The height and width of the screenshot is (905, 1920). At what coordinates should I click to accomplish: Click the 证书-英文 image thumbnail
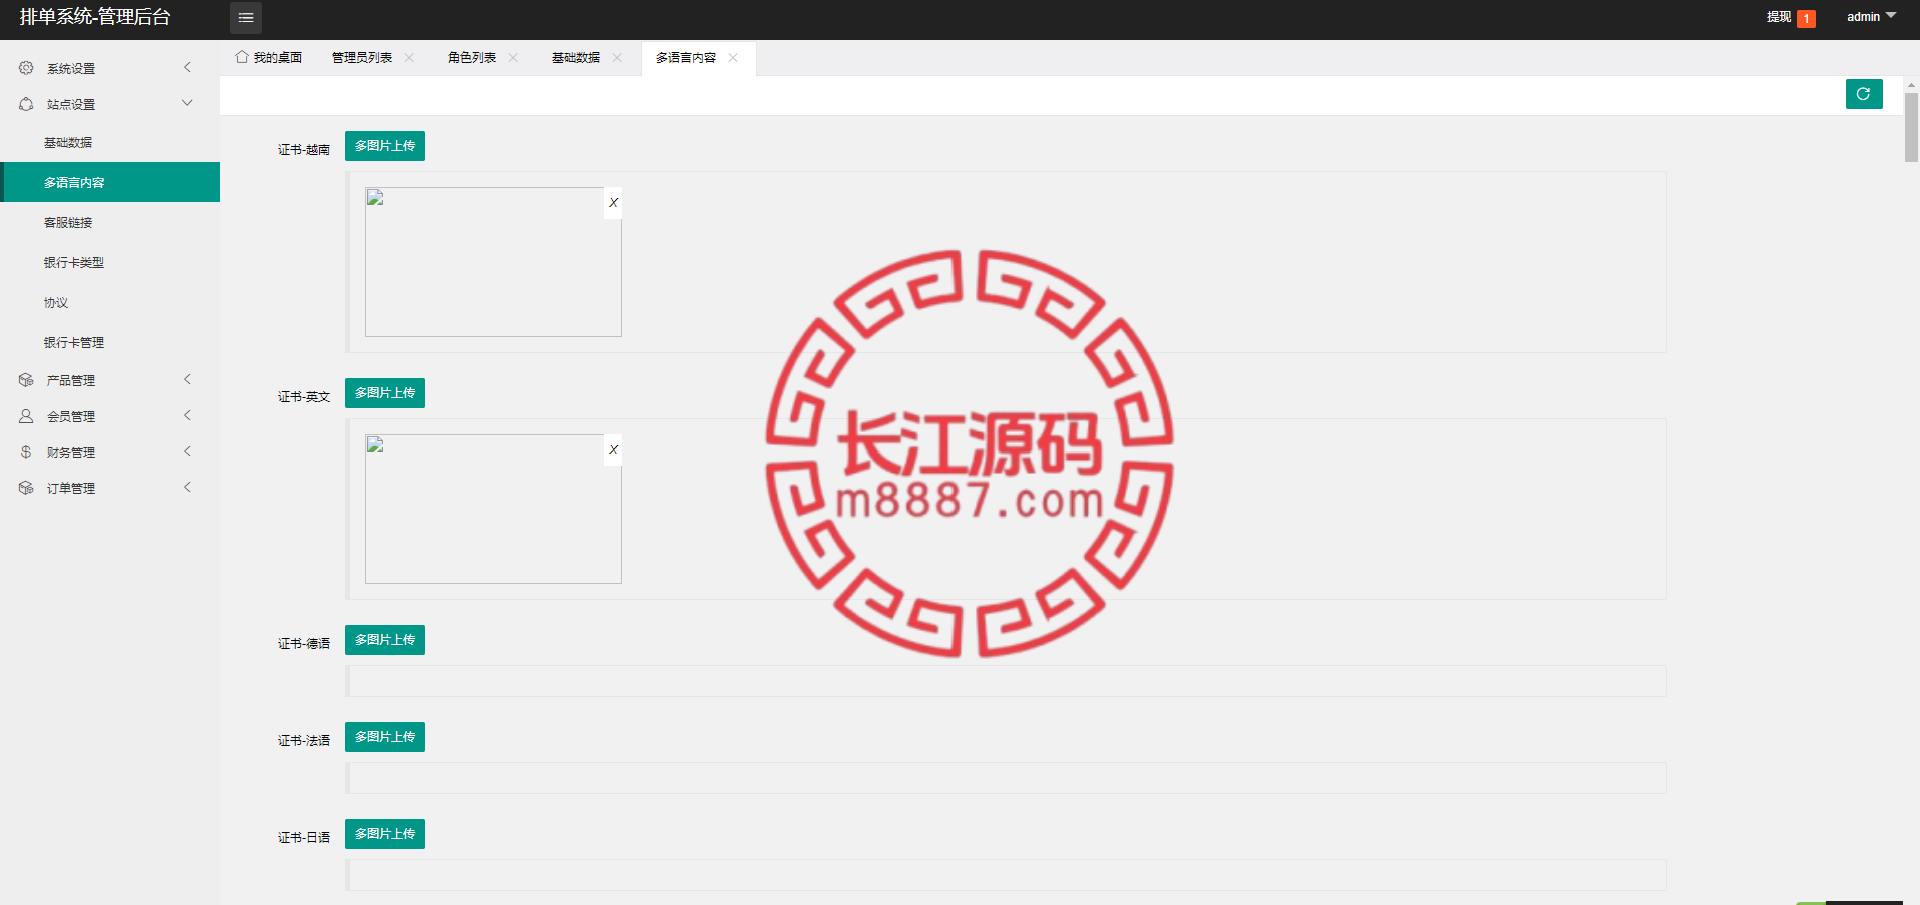pos(493,509)
